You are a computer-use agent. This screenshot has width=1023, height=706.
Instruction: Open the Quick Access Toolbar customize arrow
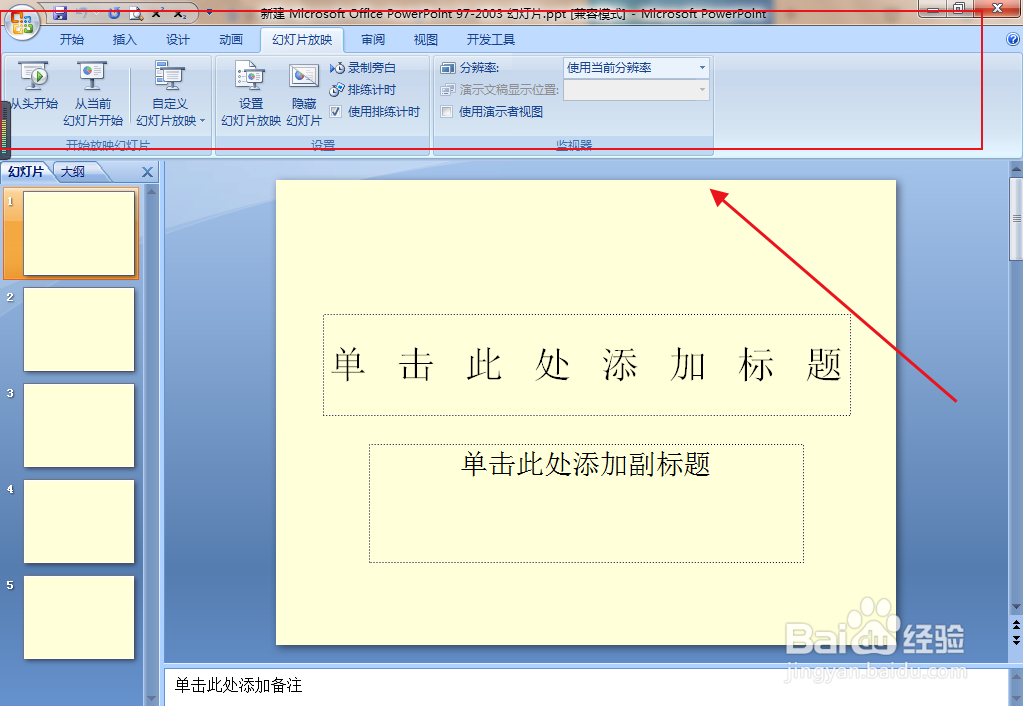tap(208, 13)
